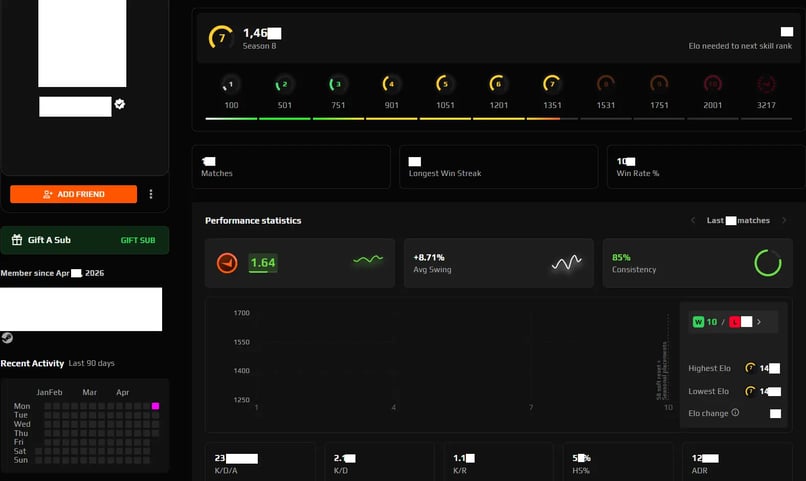Screen dimensions: 806x481
Task: Open the three-dot options menu beside Add Friend
Action: point(151,194)
